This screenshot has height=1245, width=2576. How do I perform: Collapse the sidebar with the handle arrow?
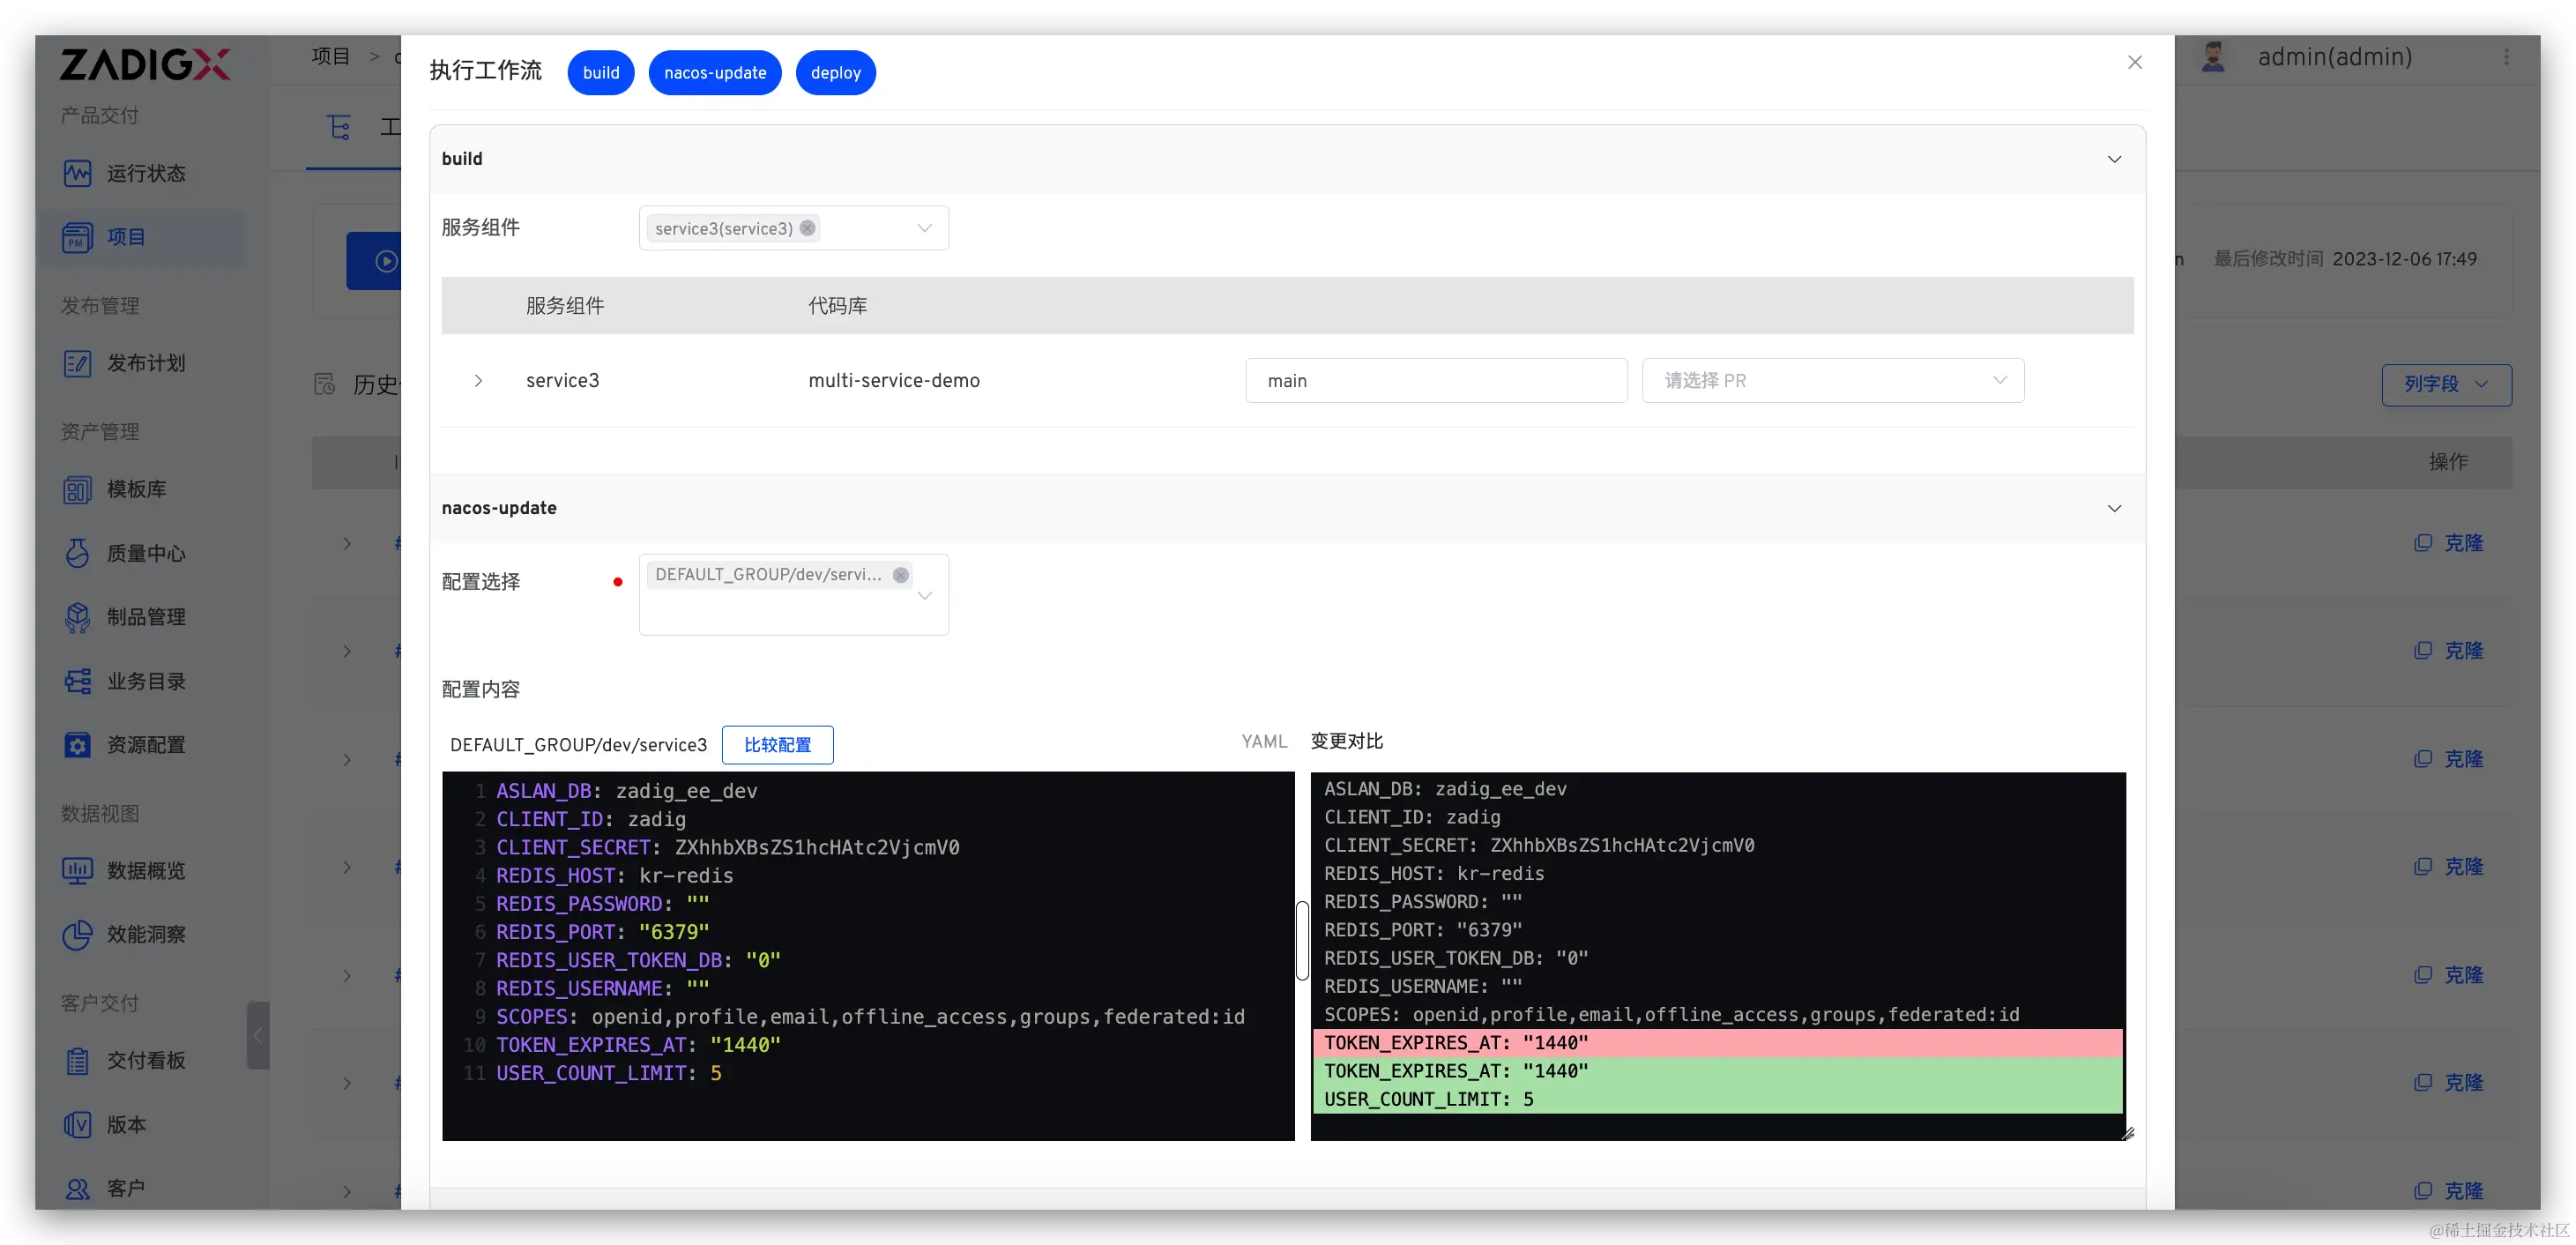point(258,1035)
